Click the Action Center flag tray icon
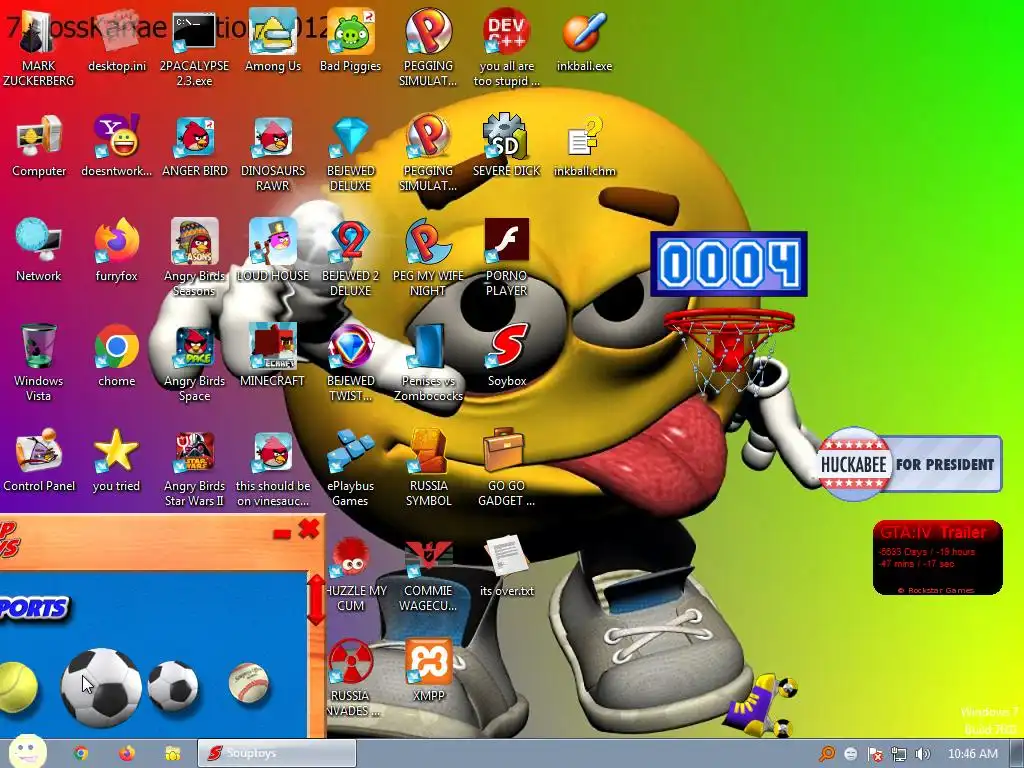Image resolution: width=1024 pixels, height=768 pixels. 875,754
